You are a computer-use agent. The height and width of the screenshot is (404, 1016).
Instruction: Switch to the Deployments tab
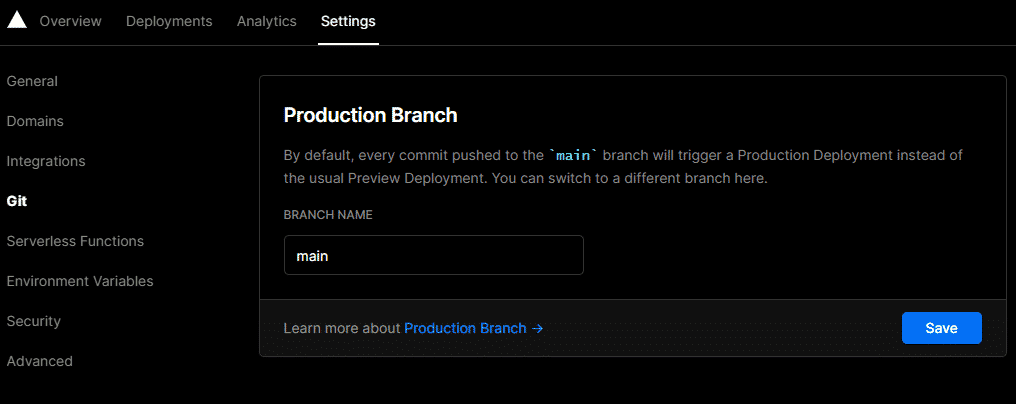(x=169, y=21)
